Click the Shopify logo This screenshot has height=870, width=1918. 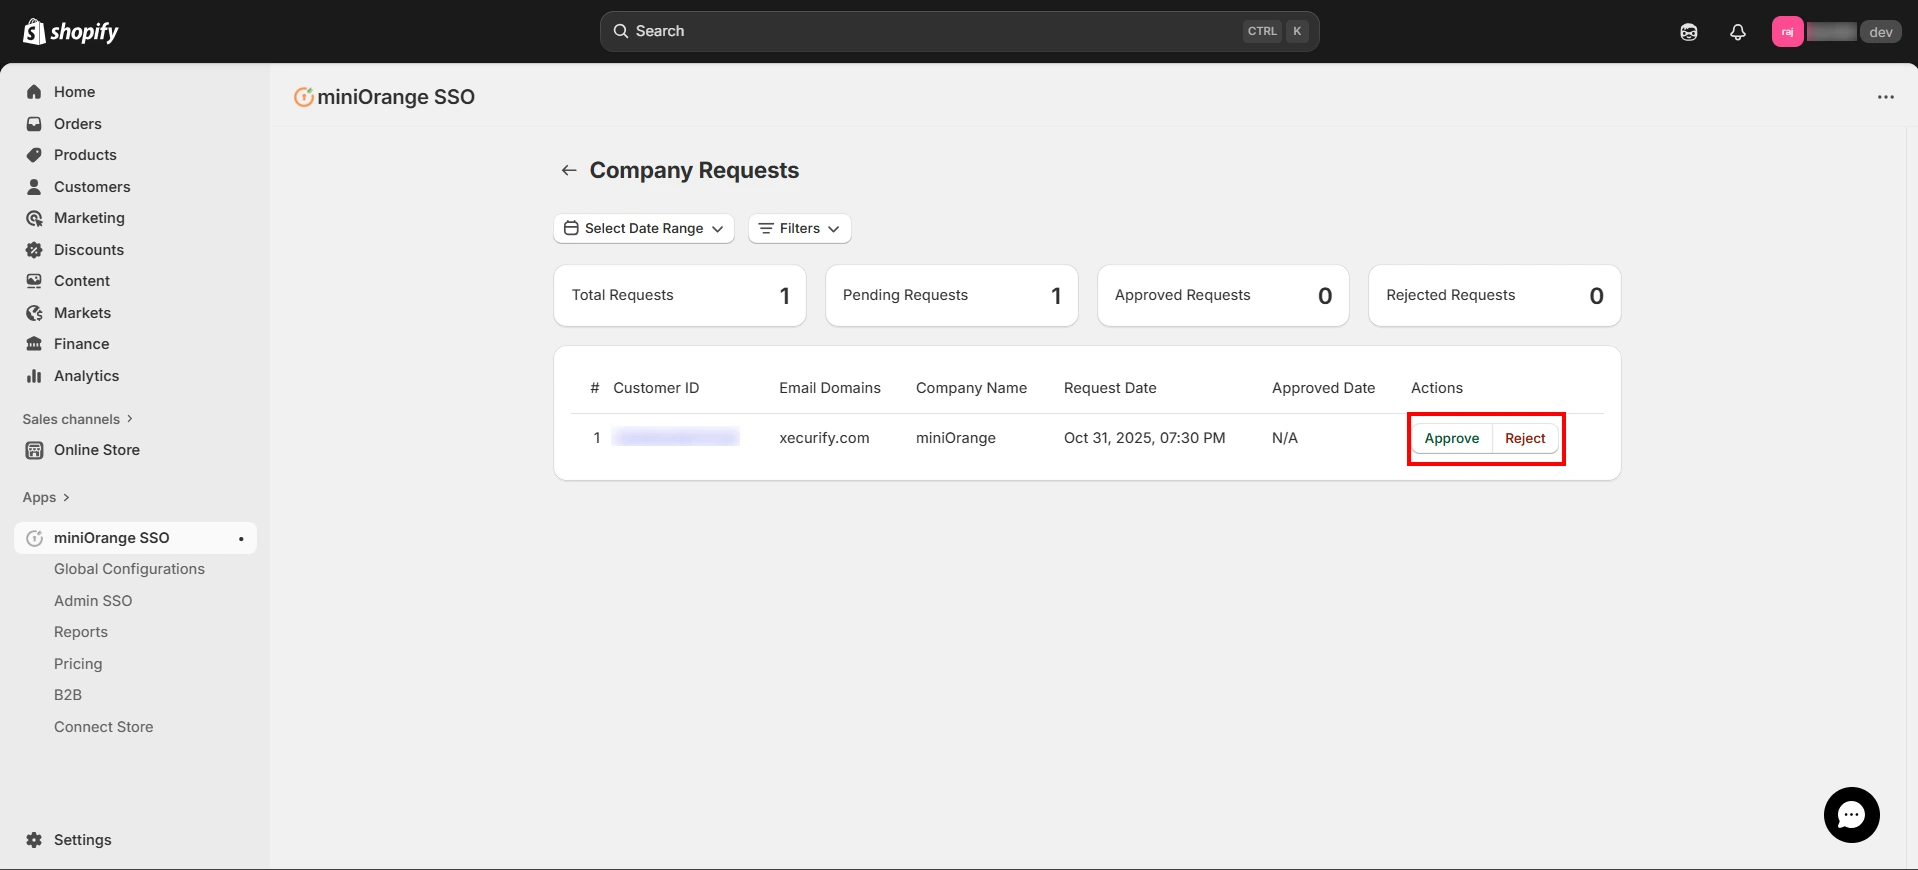(x=70, y=32)
